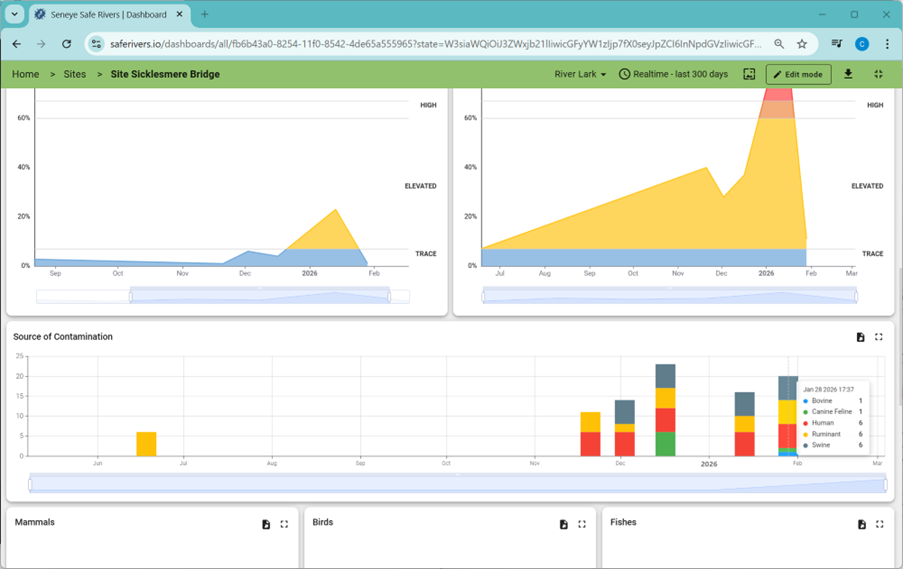Click Swine entry in chart tooltip

(832, 445)
